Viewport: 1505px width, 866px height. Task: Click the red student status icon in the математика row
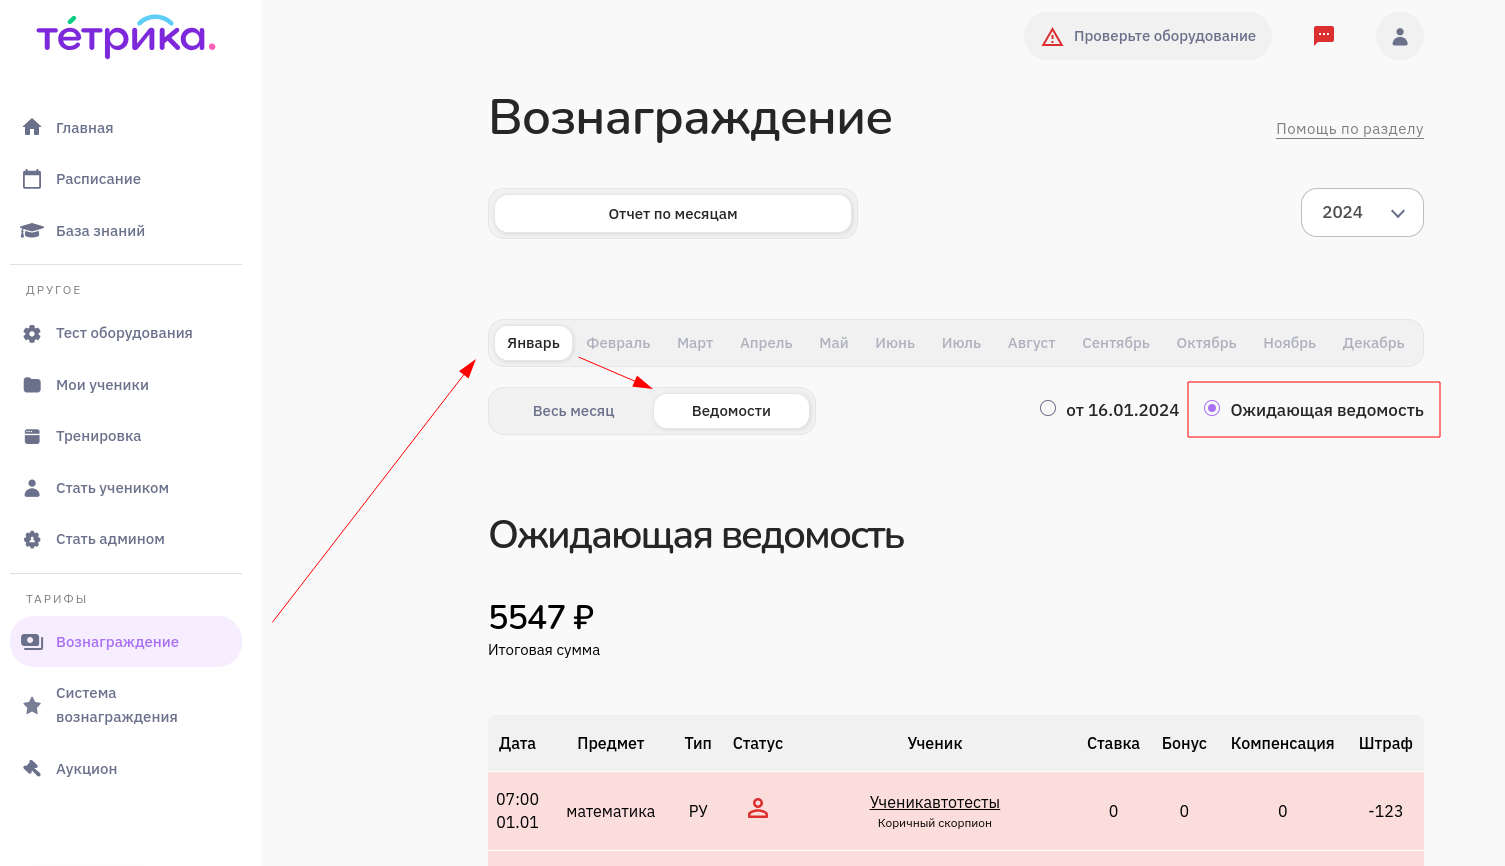tap(758, 809)
